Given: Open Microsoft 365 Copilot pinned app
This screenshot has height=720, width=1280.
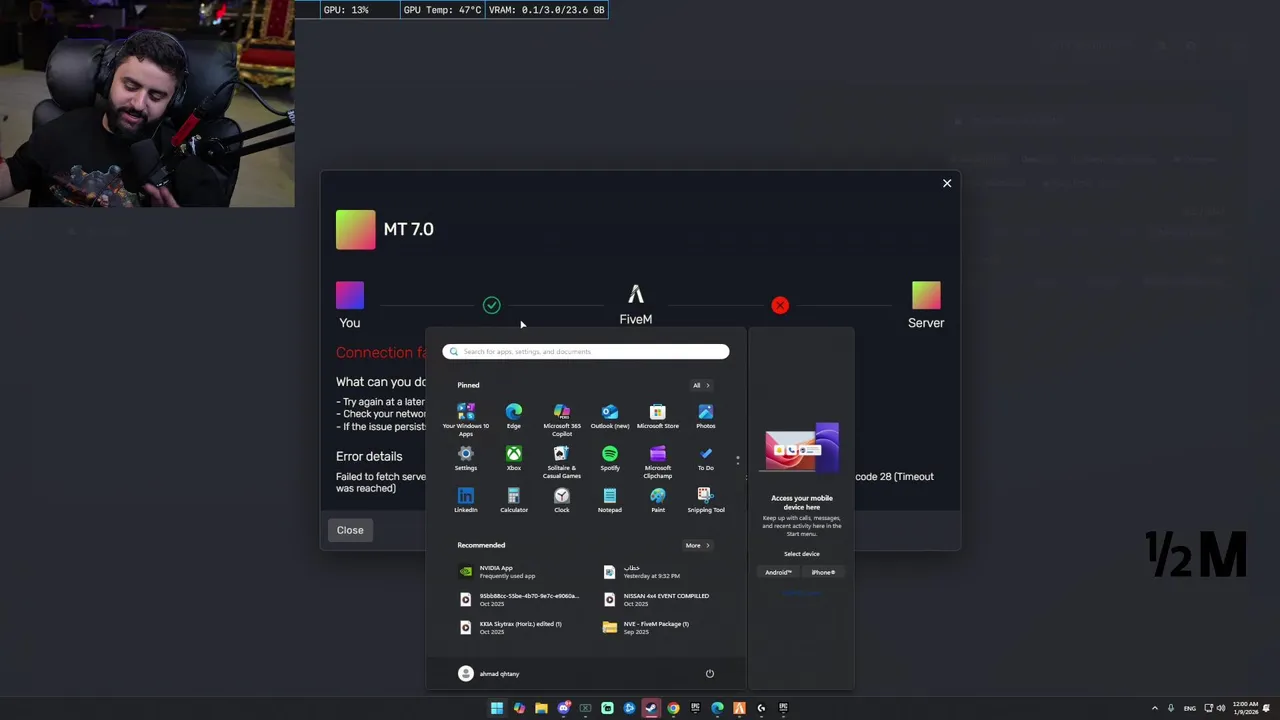Looking at the screenshot, I should tap(562, 420).
